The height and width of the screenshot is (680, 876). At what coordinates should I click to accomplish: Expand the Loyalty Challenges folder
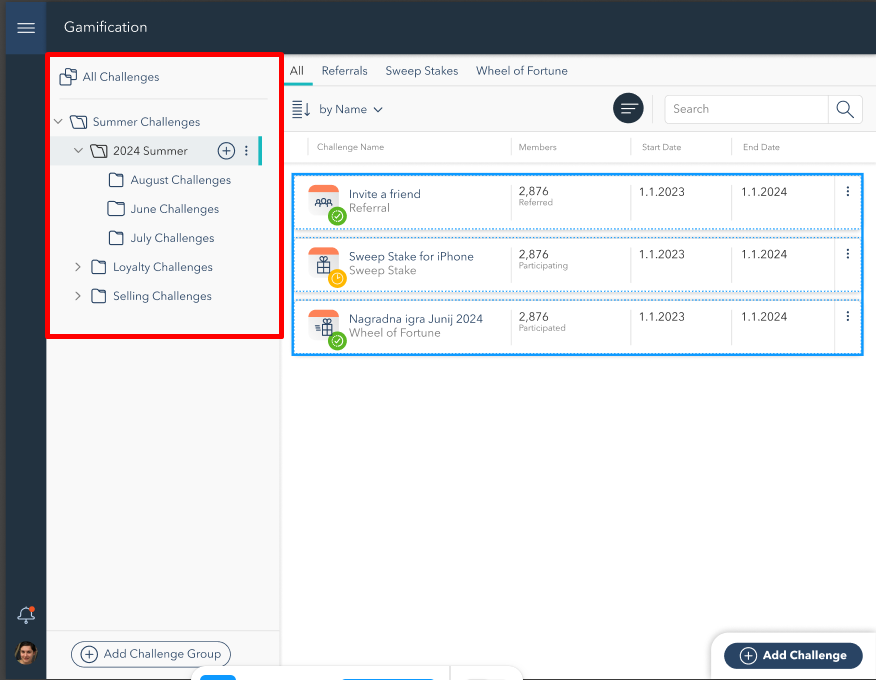pos(78,267)
